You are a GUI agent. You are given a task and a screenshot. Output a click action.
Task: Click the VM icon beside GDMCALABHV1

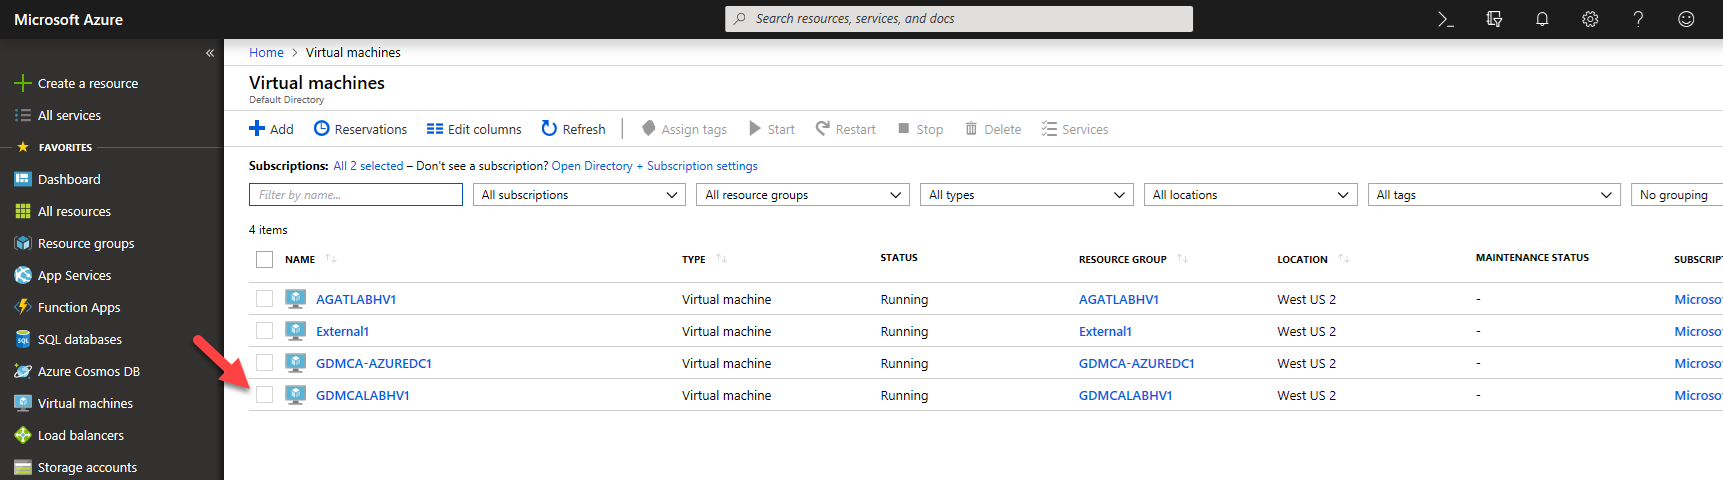pos(295,394)
